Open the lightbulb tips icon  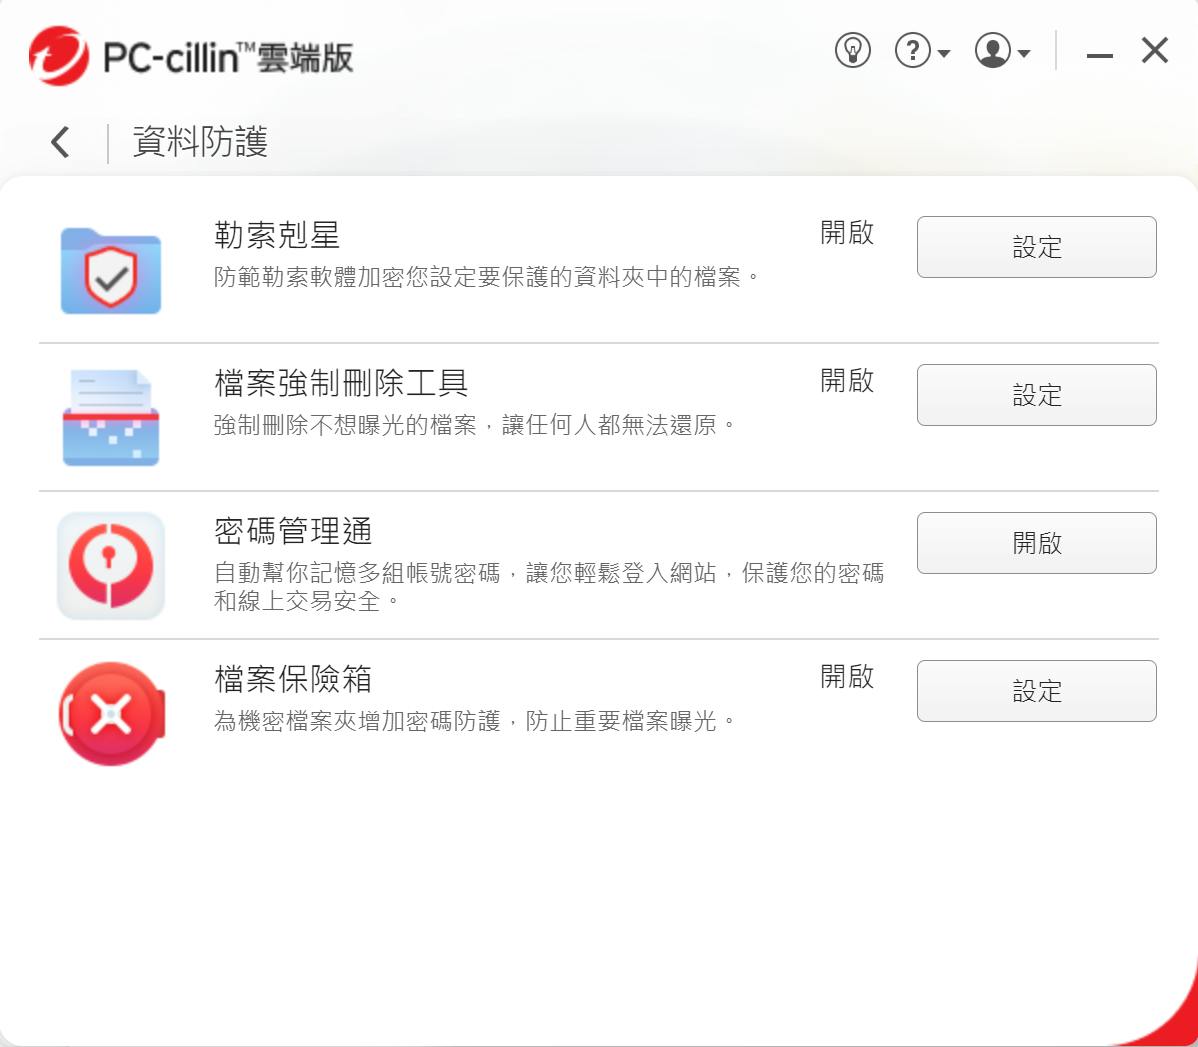click(x=853, y=51)
